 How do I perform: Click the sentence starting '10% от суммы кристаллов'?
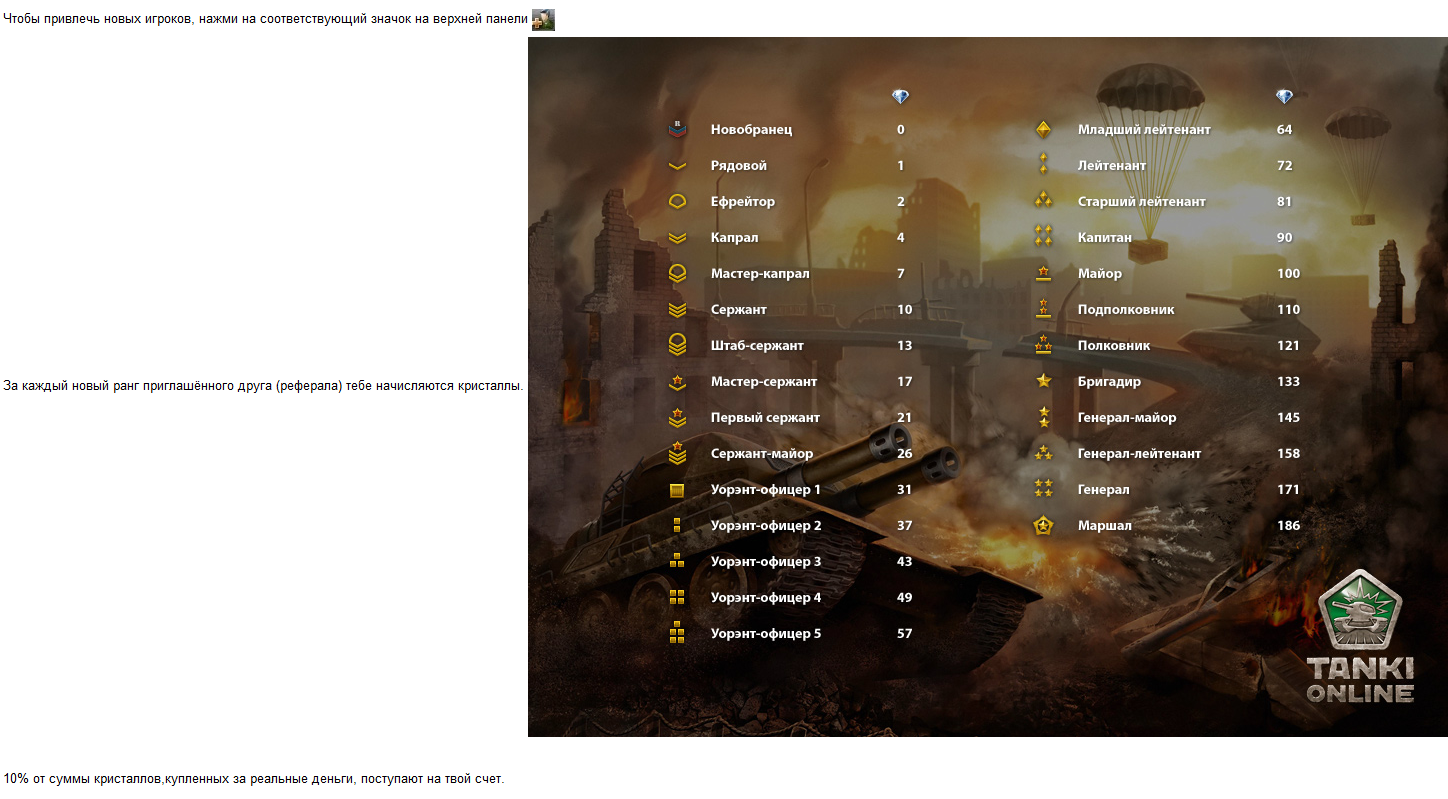tap(254, 778)
